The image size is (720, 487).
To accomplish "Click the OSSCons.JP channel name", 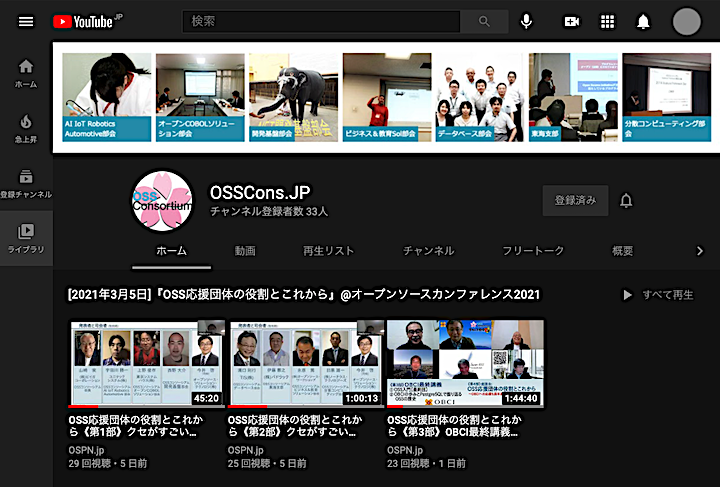I will 260,193.
